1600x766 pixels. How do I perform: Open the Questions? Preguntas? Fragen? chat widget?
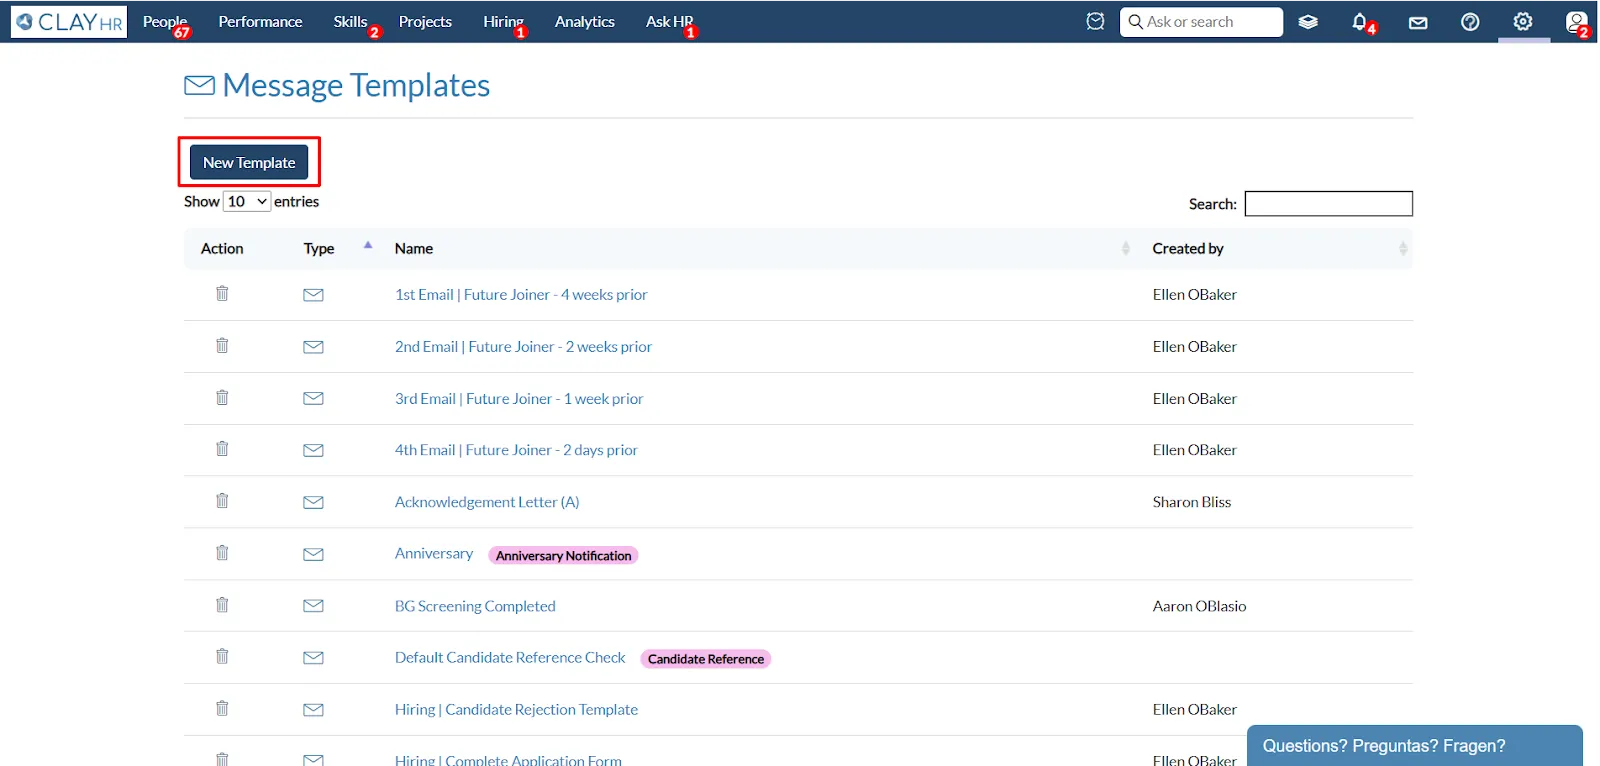(1414, 746)
